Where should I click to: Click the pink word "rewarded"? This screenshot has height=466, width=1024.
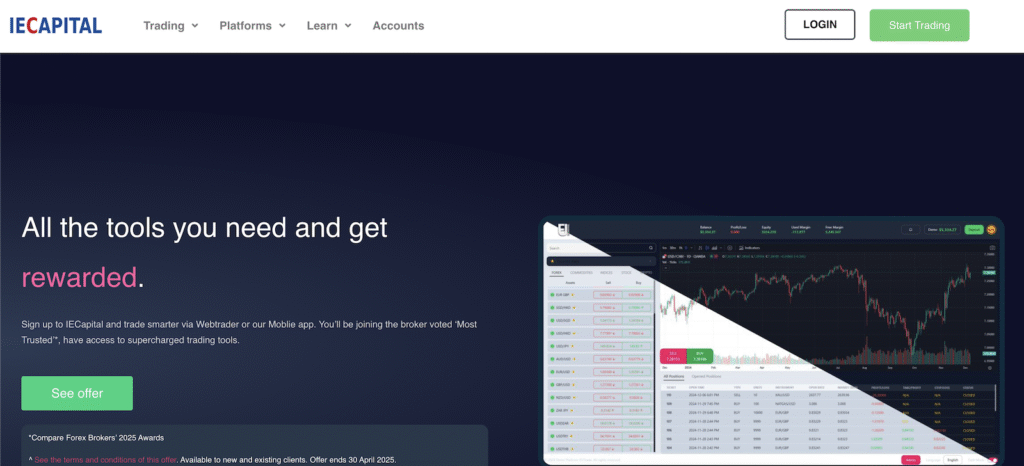tap(79, 278)
